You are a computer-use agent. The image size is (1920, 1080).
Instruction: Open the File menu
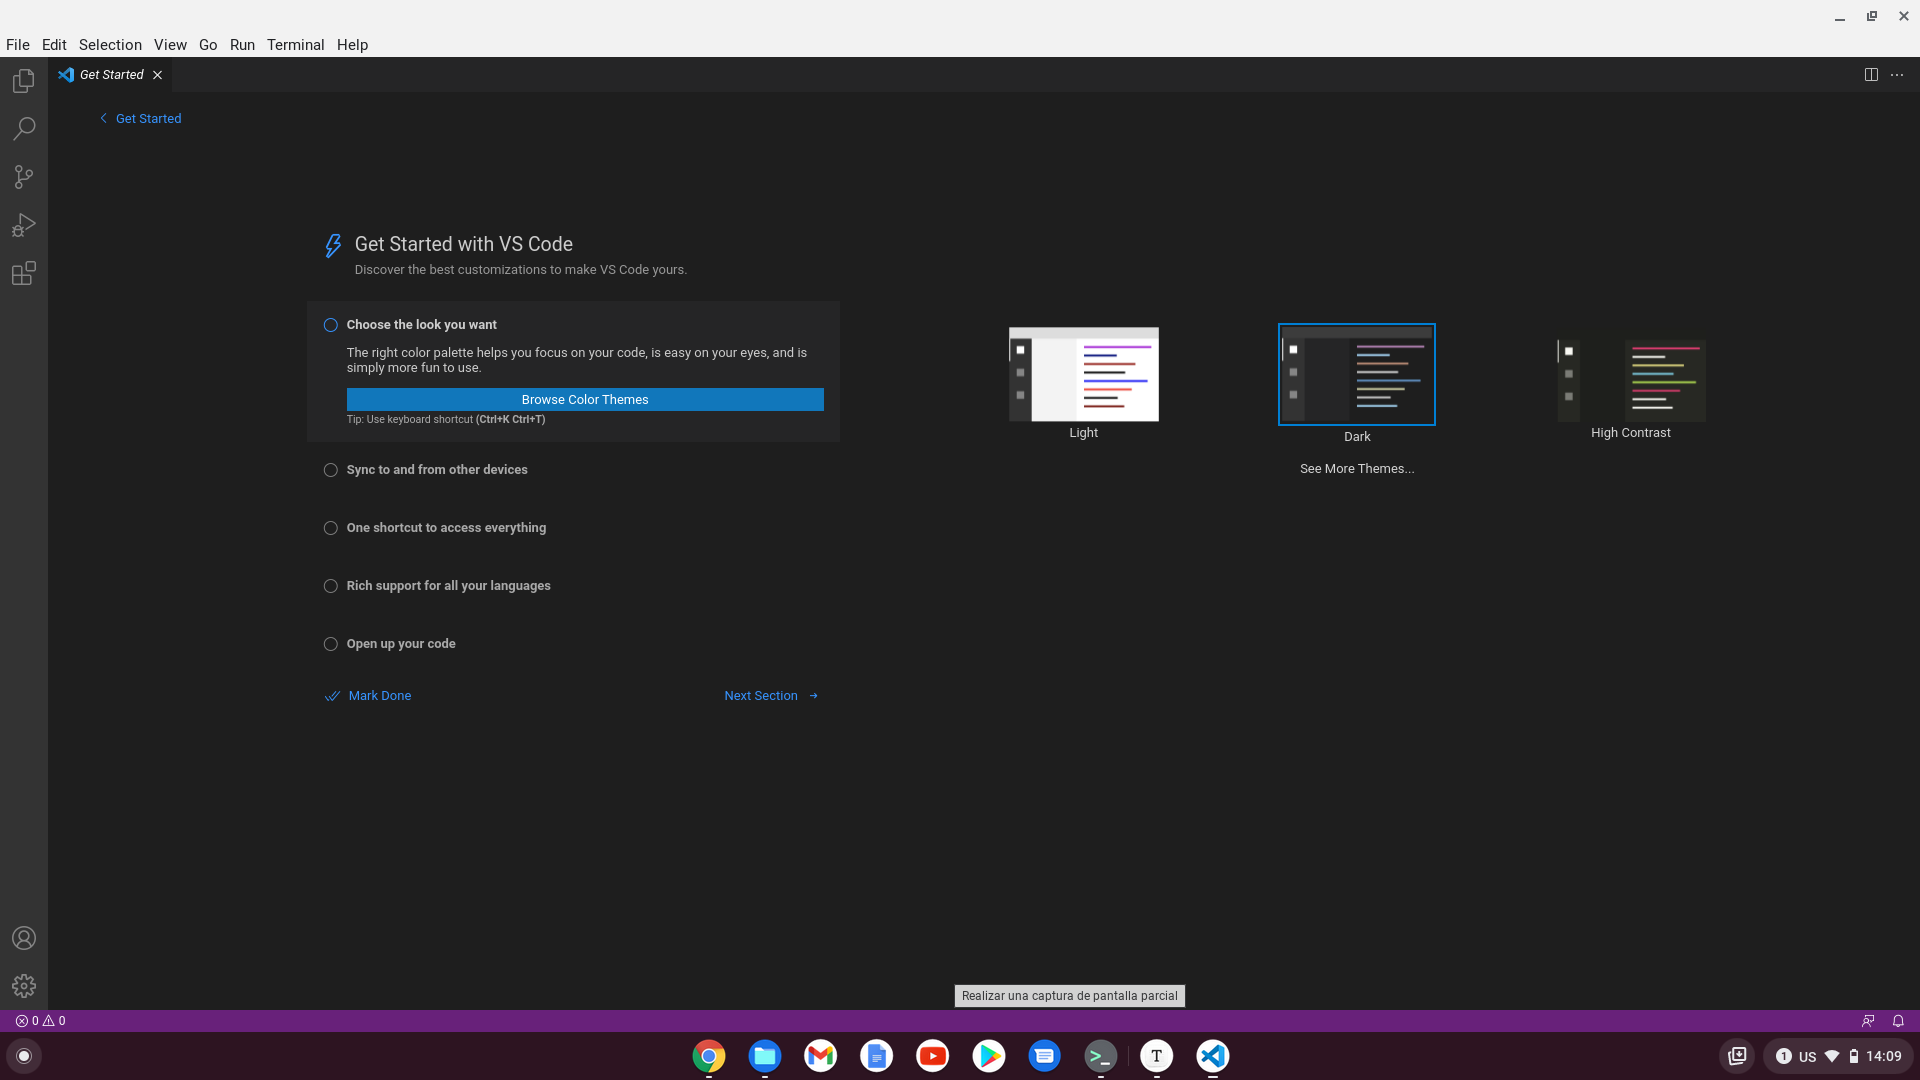[18, 45]
